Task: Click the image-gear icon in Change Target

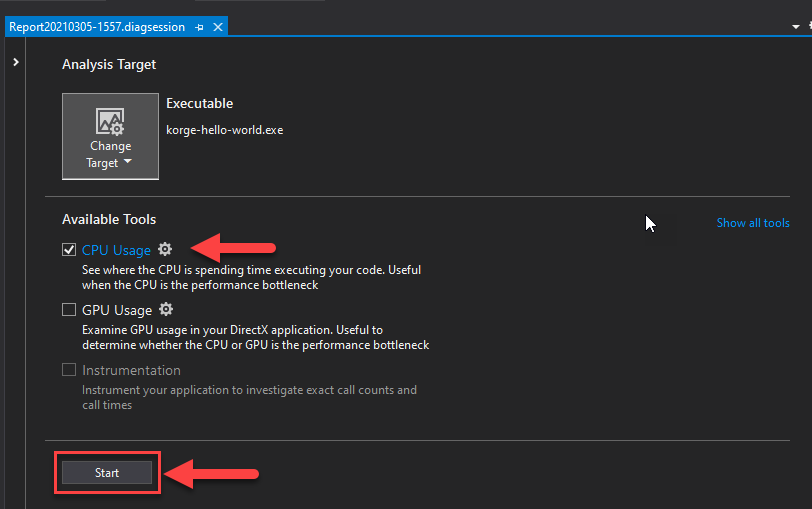Action: coord(110,122)
